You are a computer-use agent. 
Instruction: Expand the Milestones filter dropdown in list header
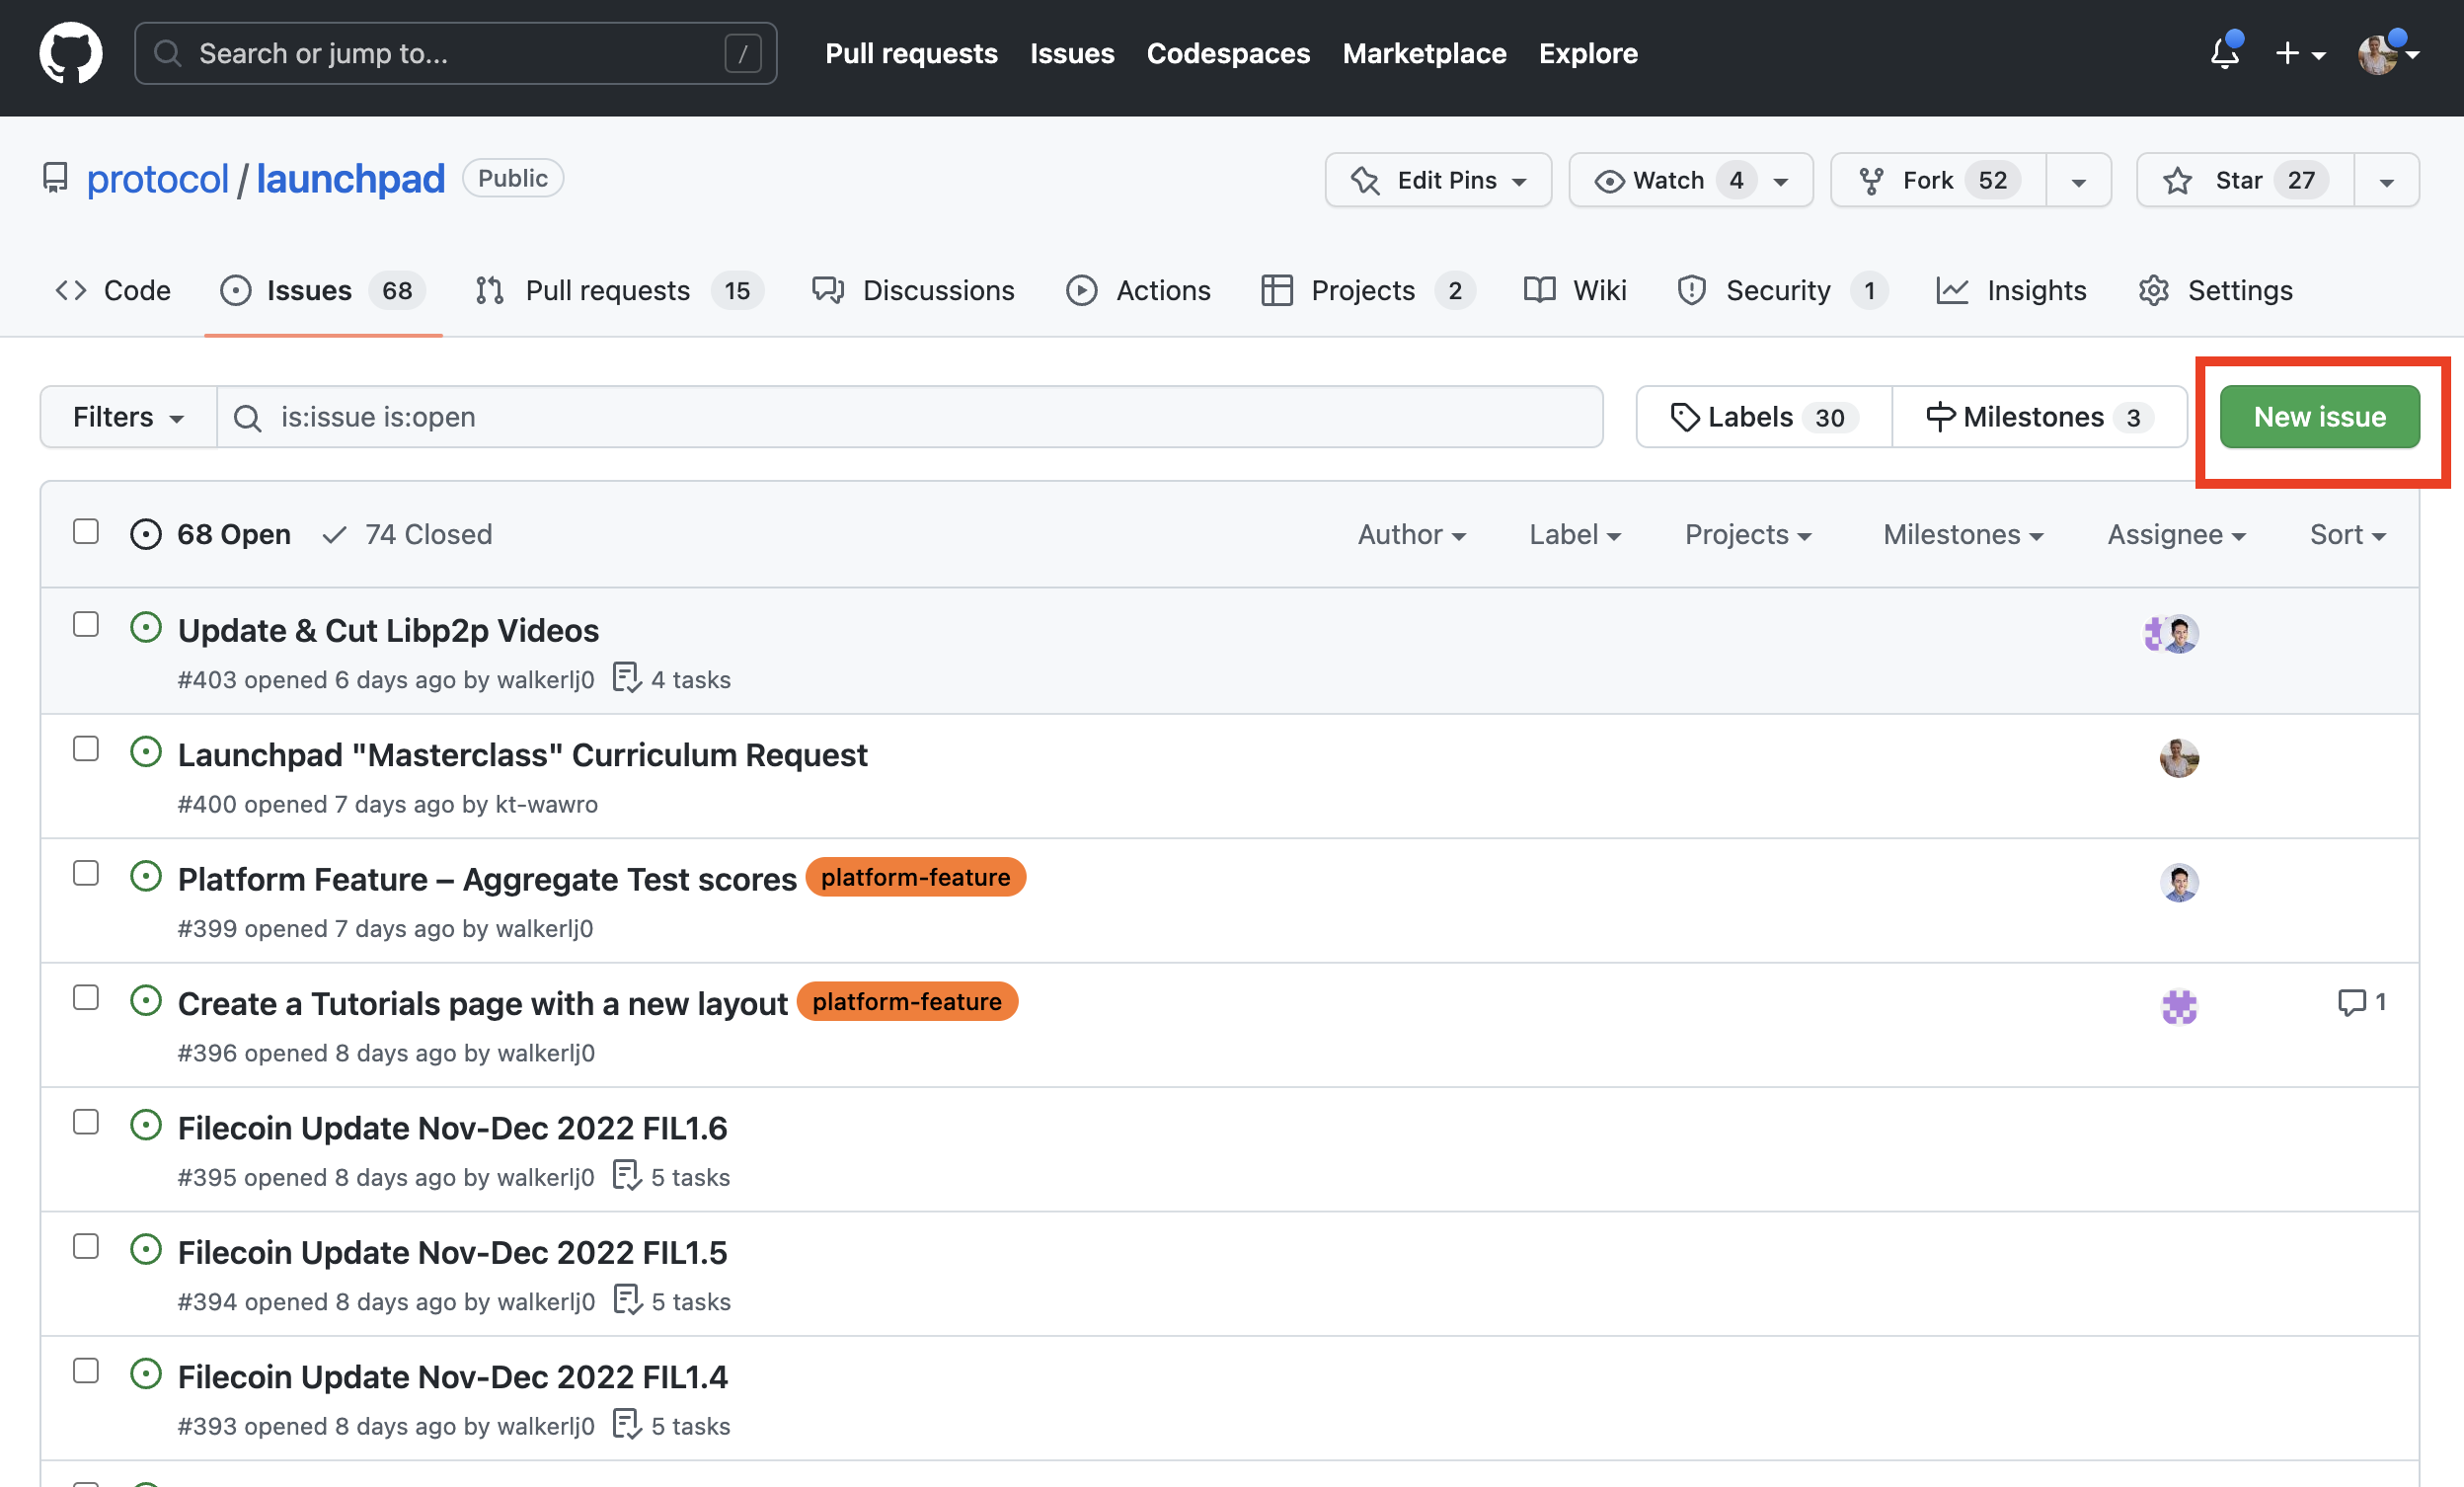[x=1963, y=535]
